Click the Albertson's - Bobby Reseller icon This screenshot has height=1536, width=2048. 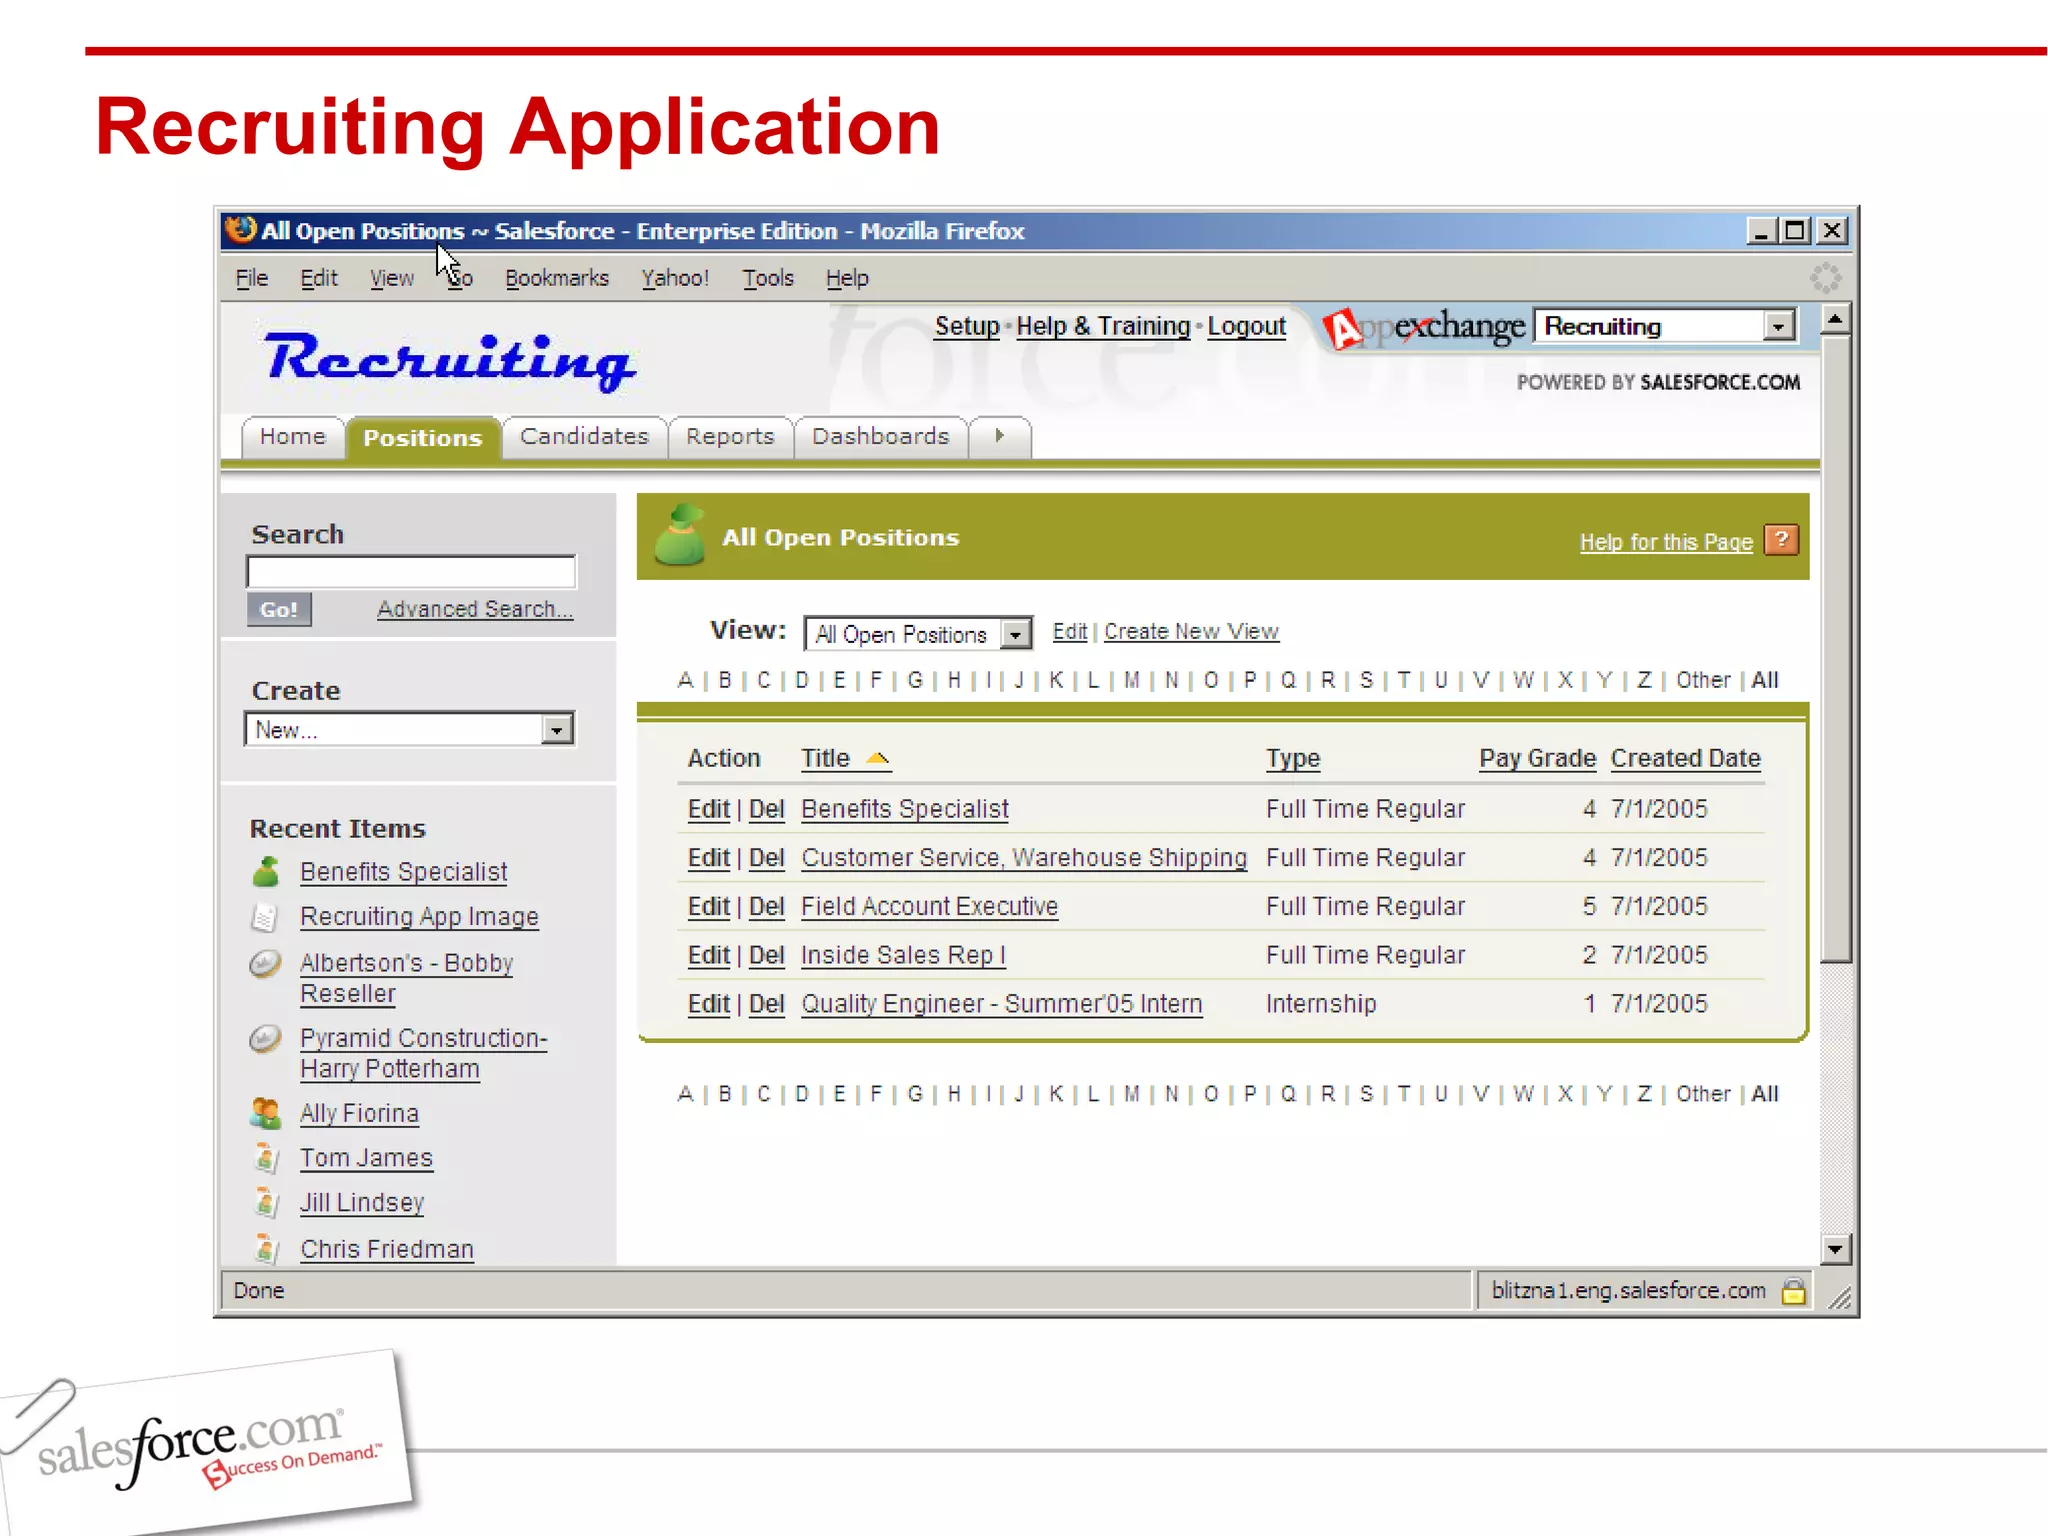(265, 963)
